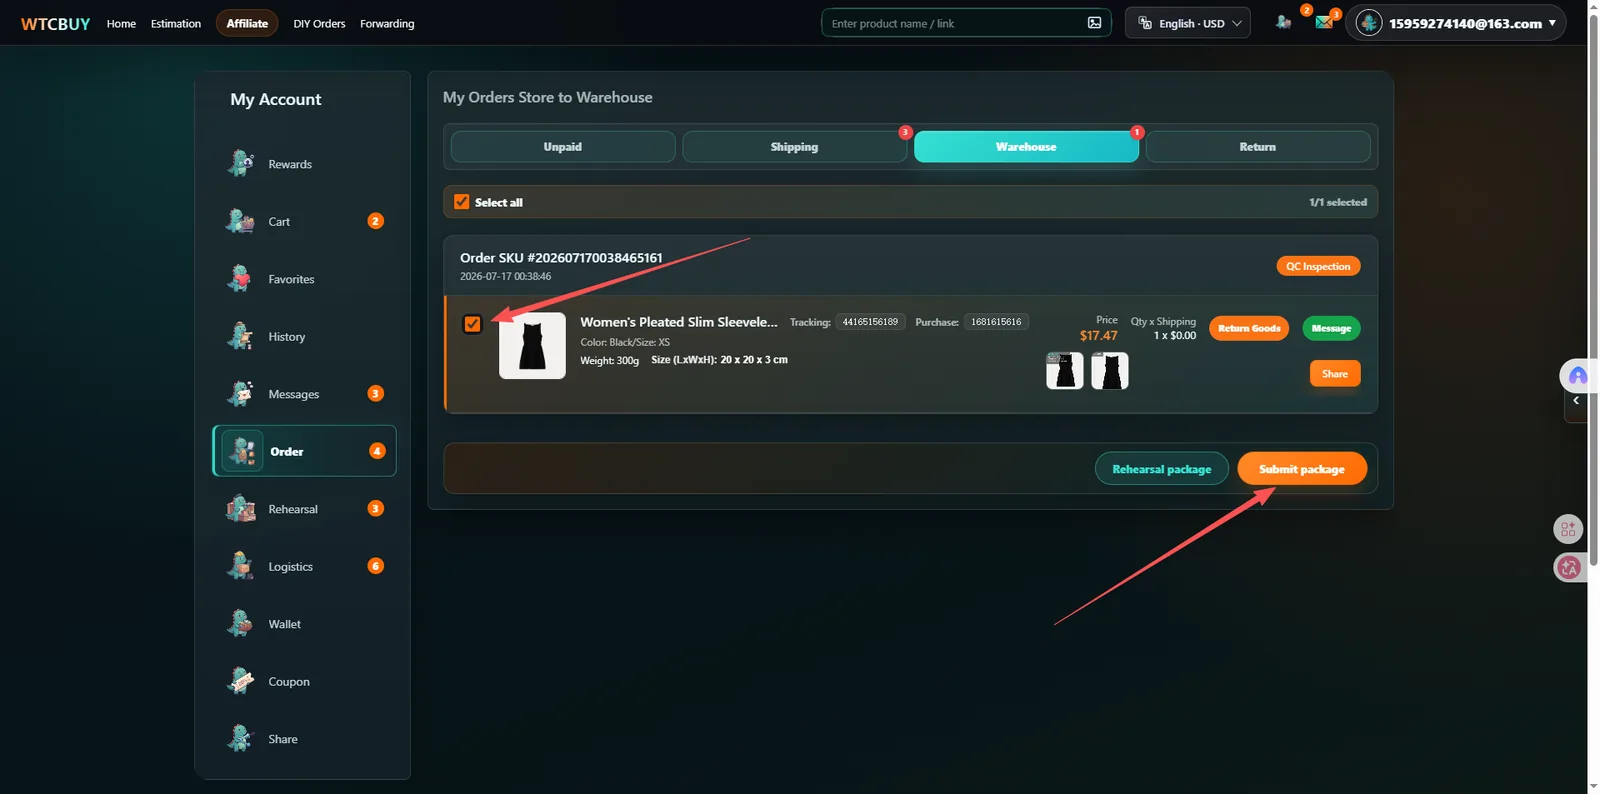Open the second QC photo thumbnail
This screenshot has width=1600, height=794.
tap(1110, 371)
